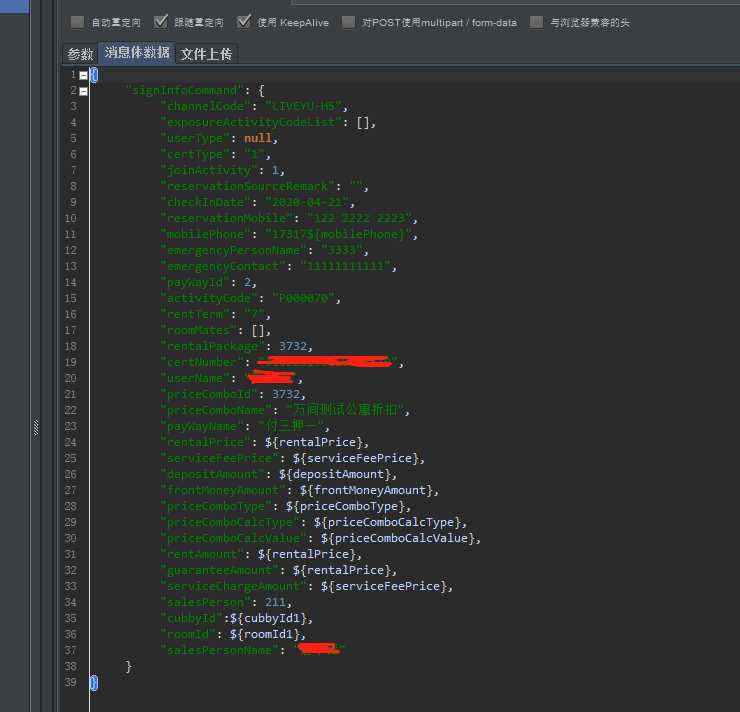Switch to the 参数 tab
740x712 pixels.
pyautogui.click(x=80, y=54)
